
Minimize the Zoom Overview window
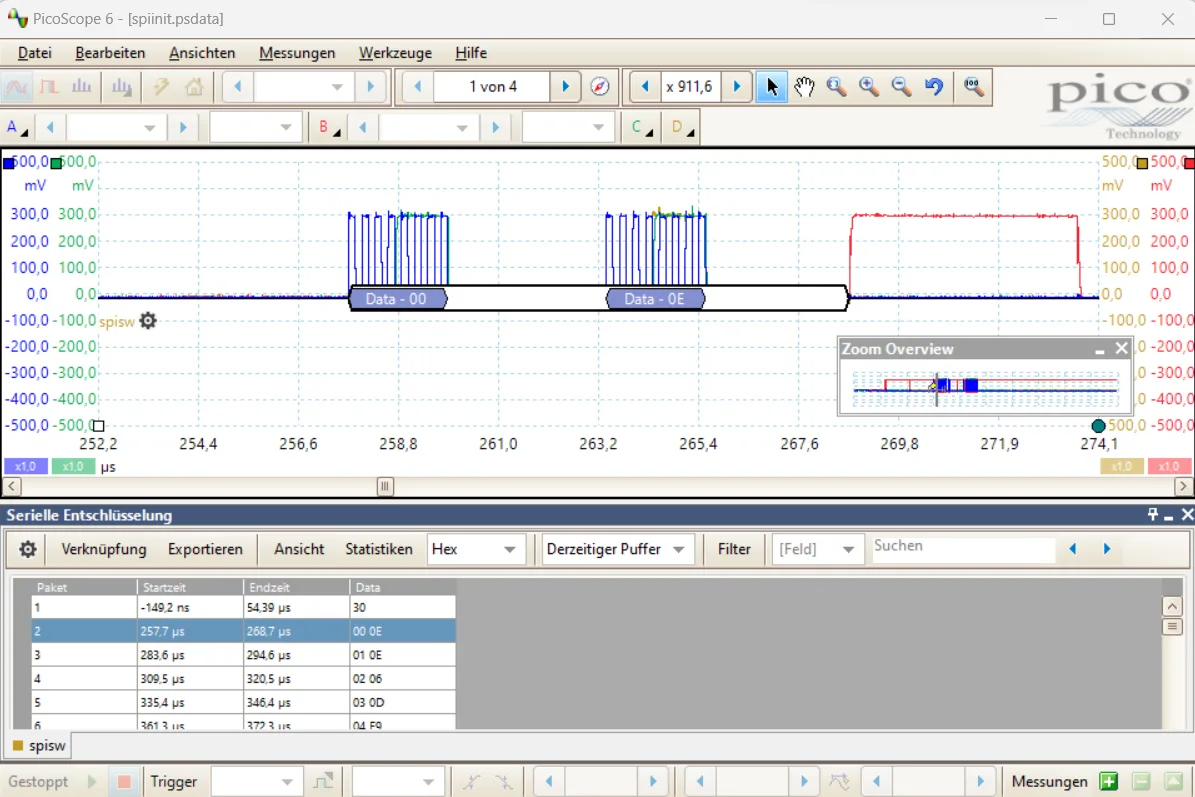1100,350
